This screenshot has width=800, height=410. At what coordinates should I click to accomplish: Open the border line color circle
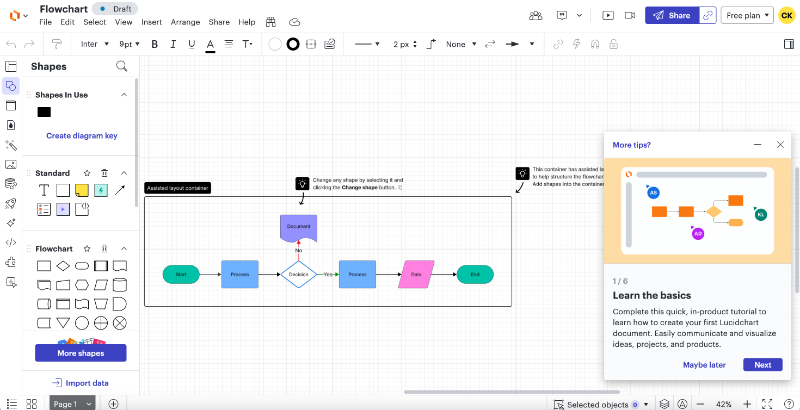tap(293, 44)
